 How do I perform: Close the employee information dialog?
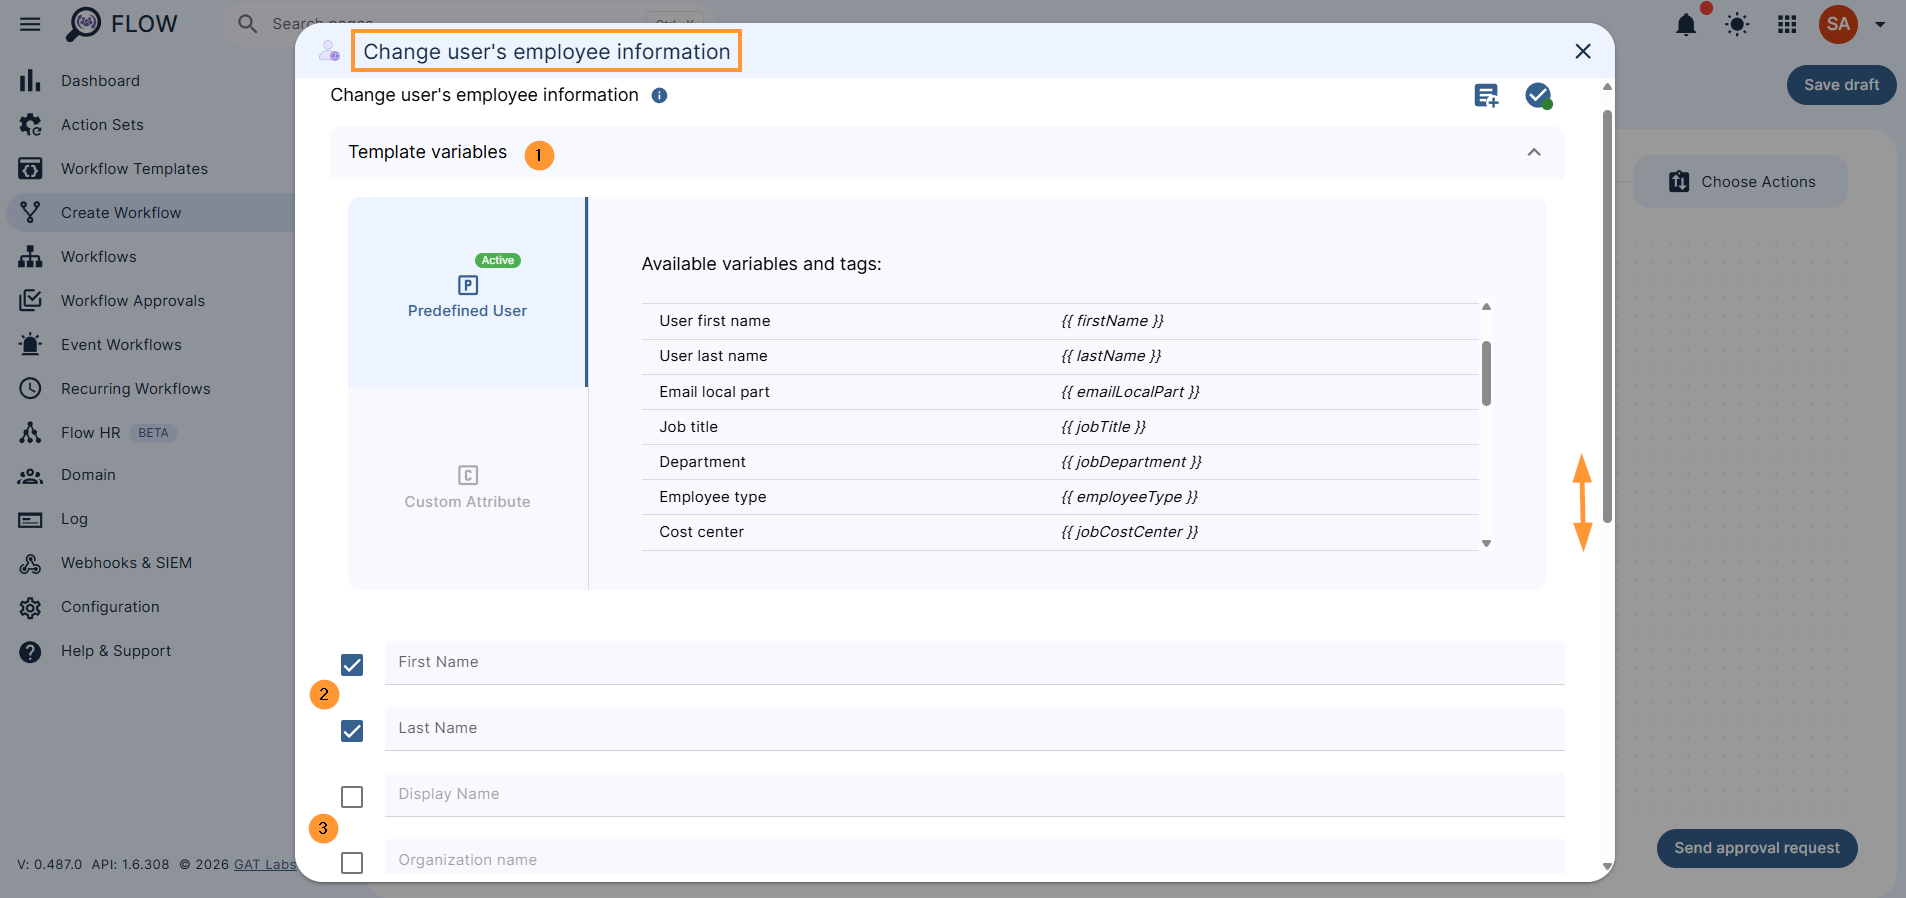(x=1582, y=51)
